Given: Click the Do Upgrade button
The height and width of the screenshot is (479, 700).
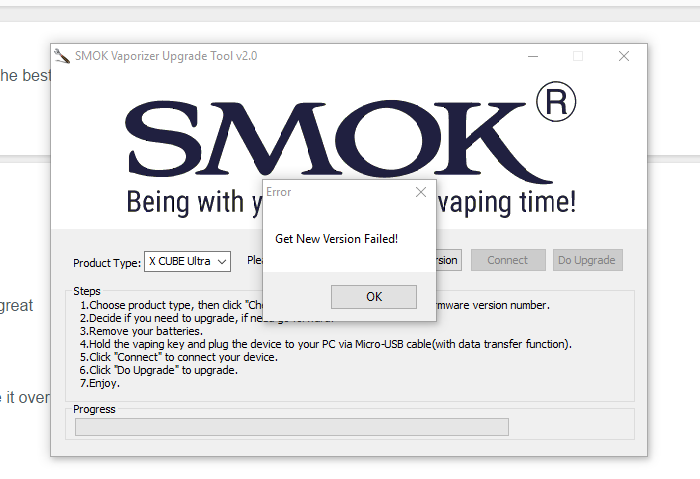Looking at the screenshot, I should coord(587,260).
